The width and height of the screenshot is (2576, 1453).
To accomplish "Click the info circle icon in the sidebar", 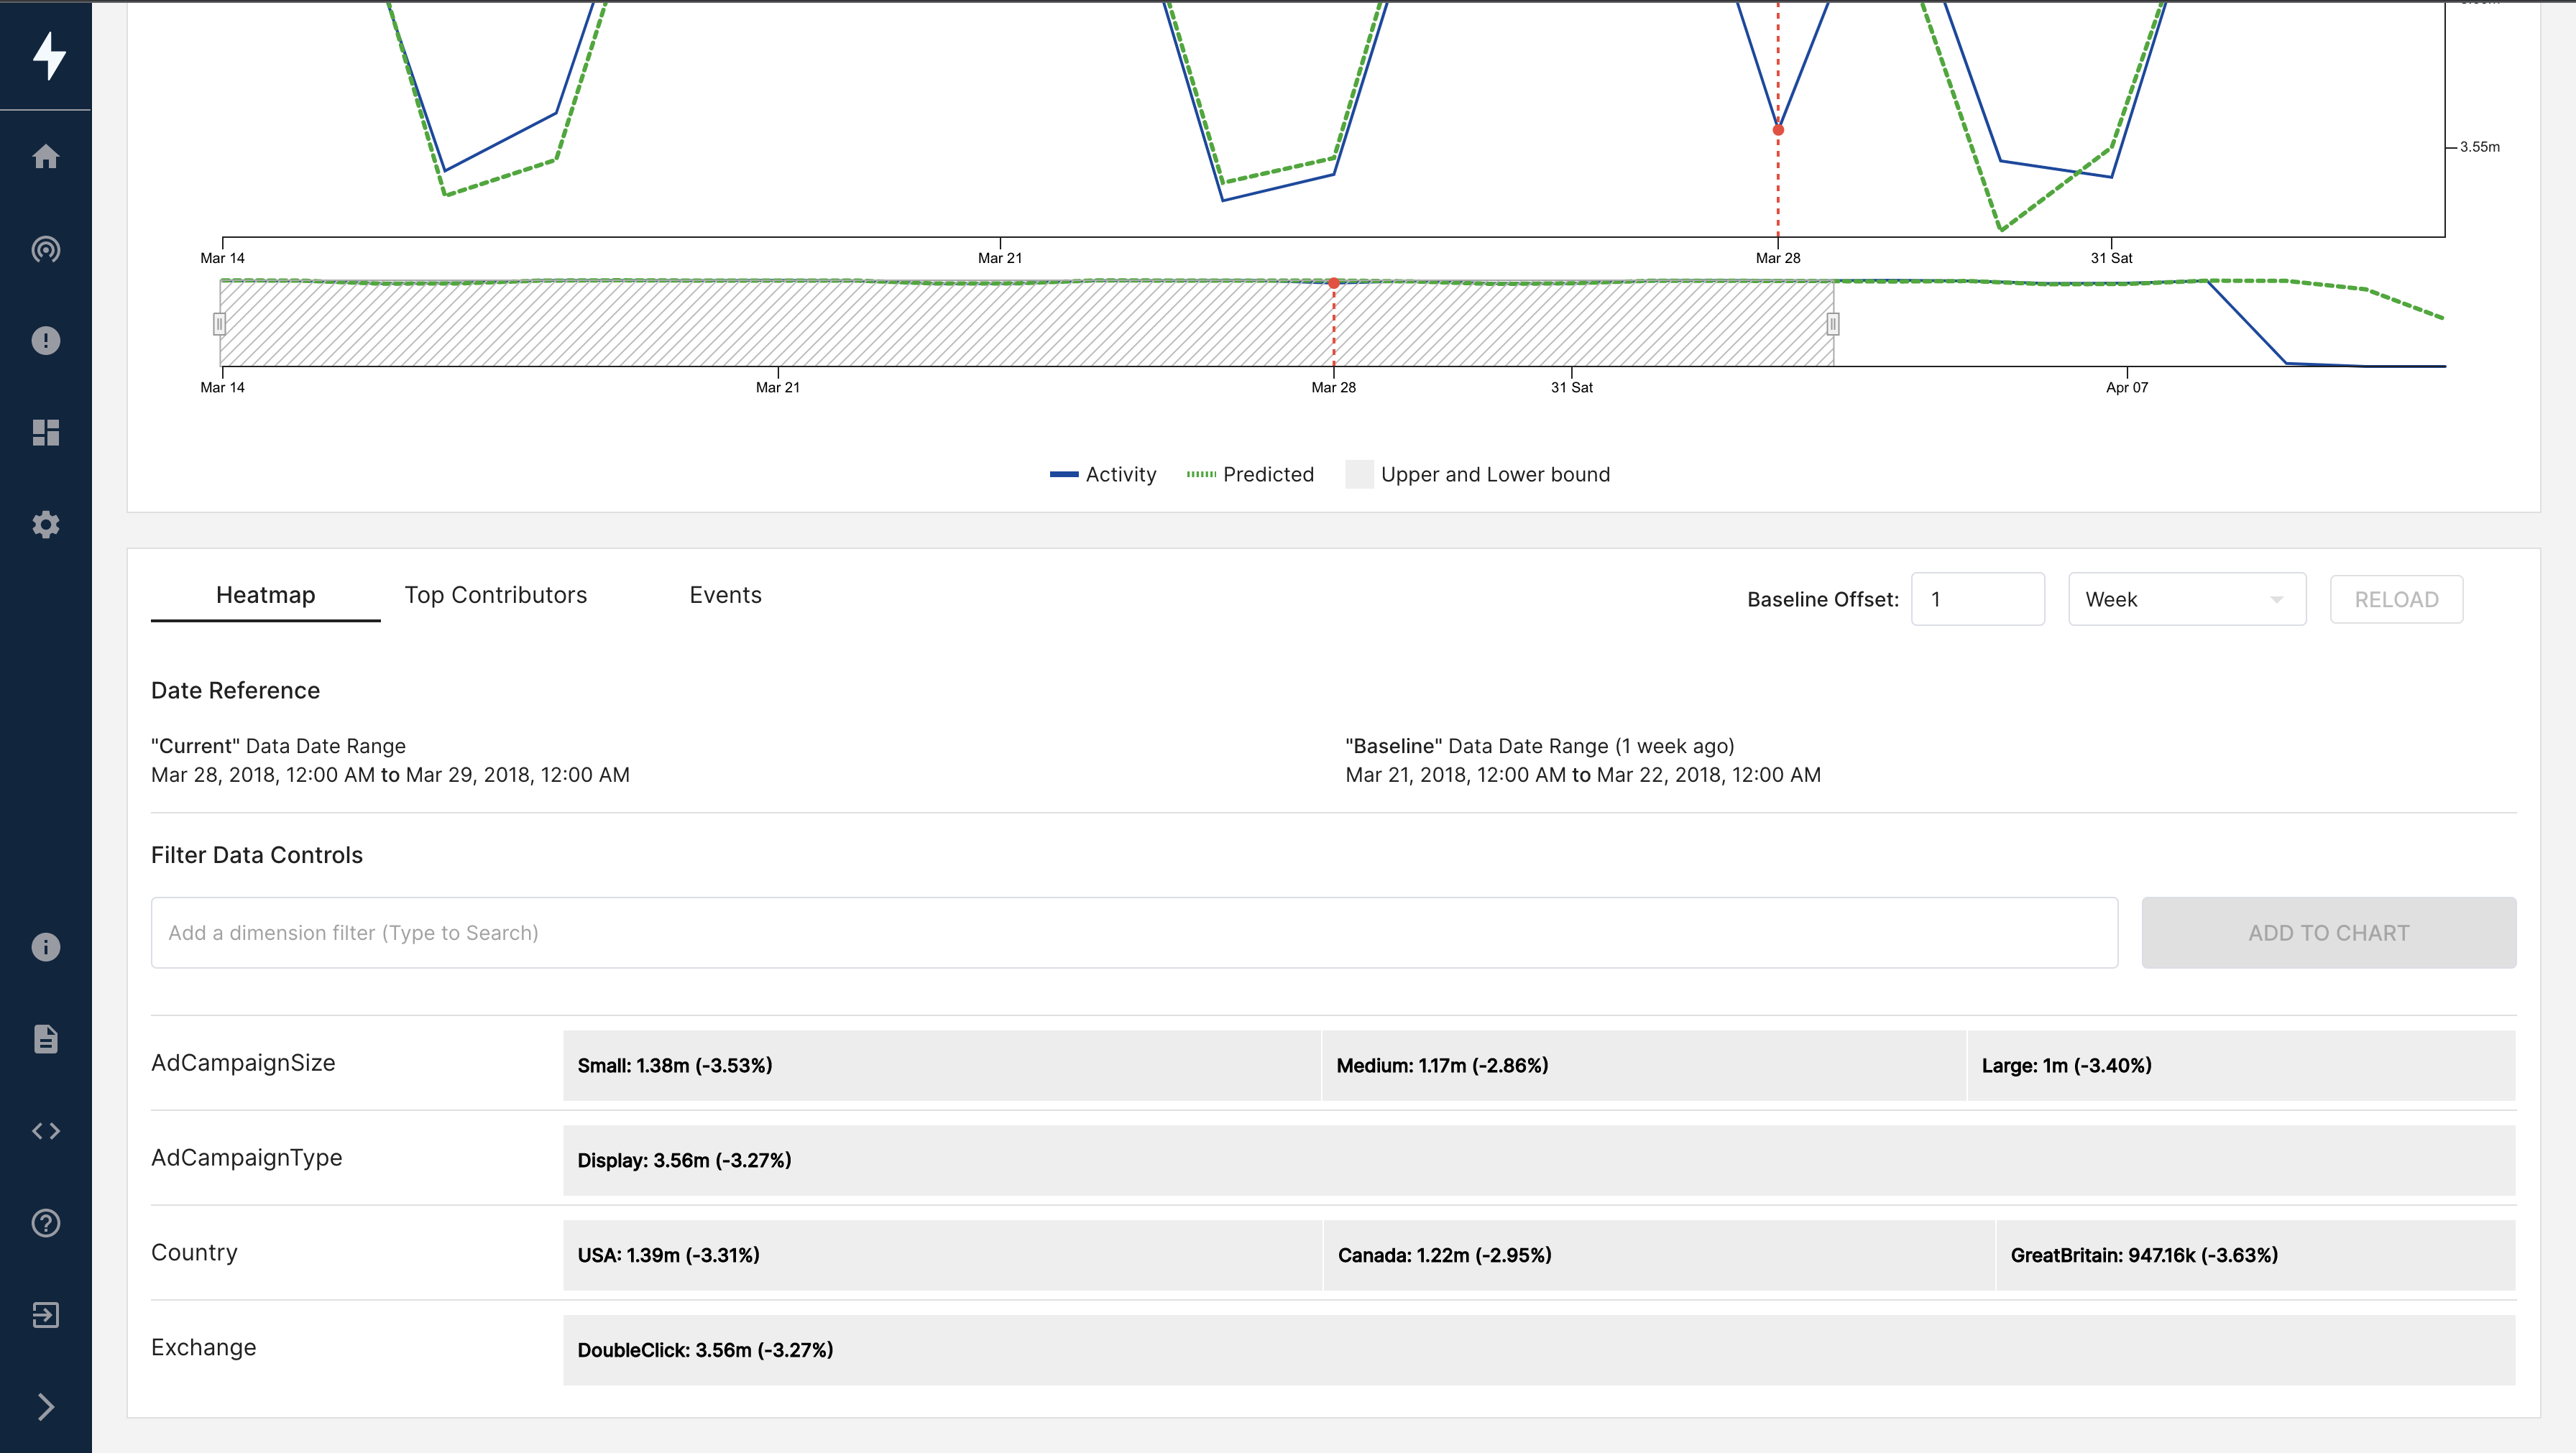I will (x=46, y=947).
